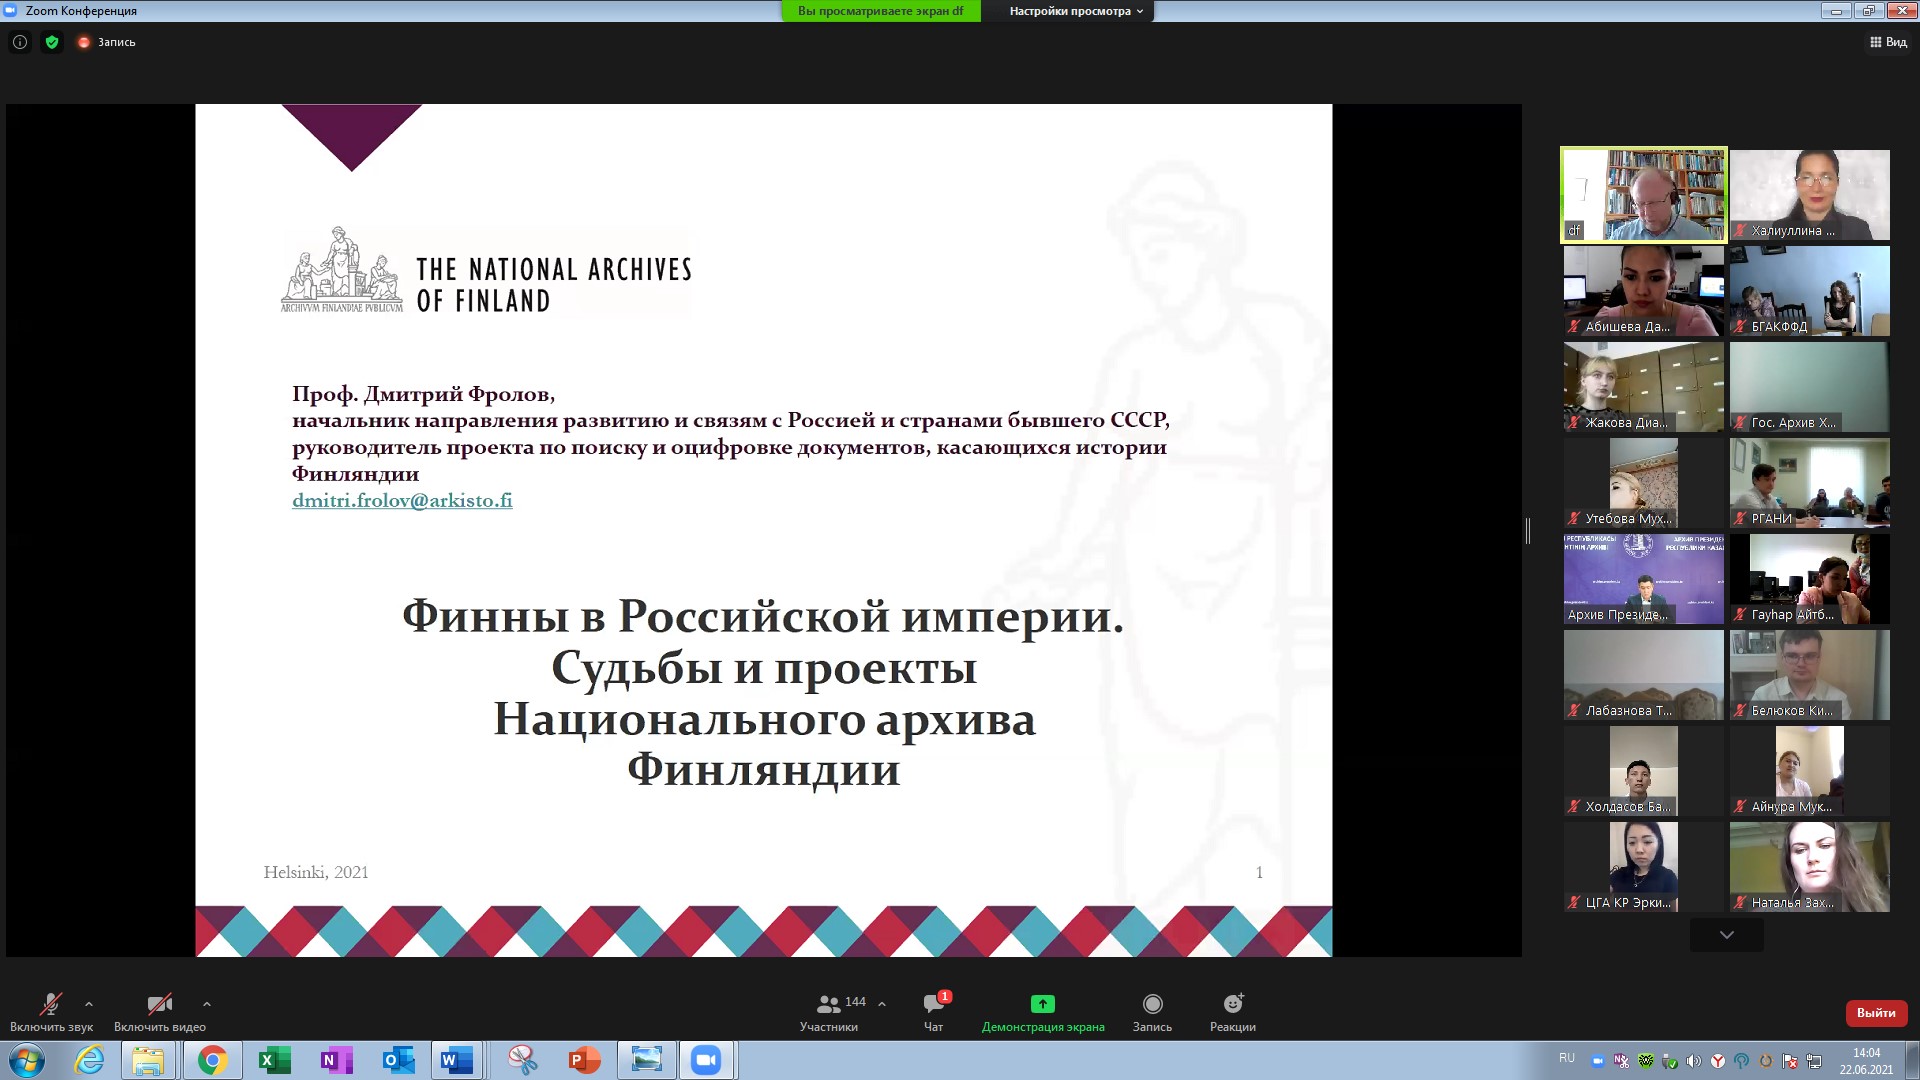Click the green encryption shield icon

tap(52, 42)
